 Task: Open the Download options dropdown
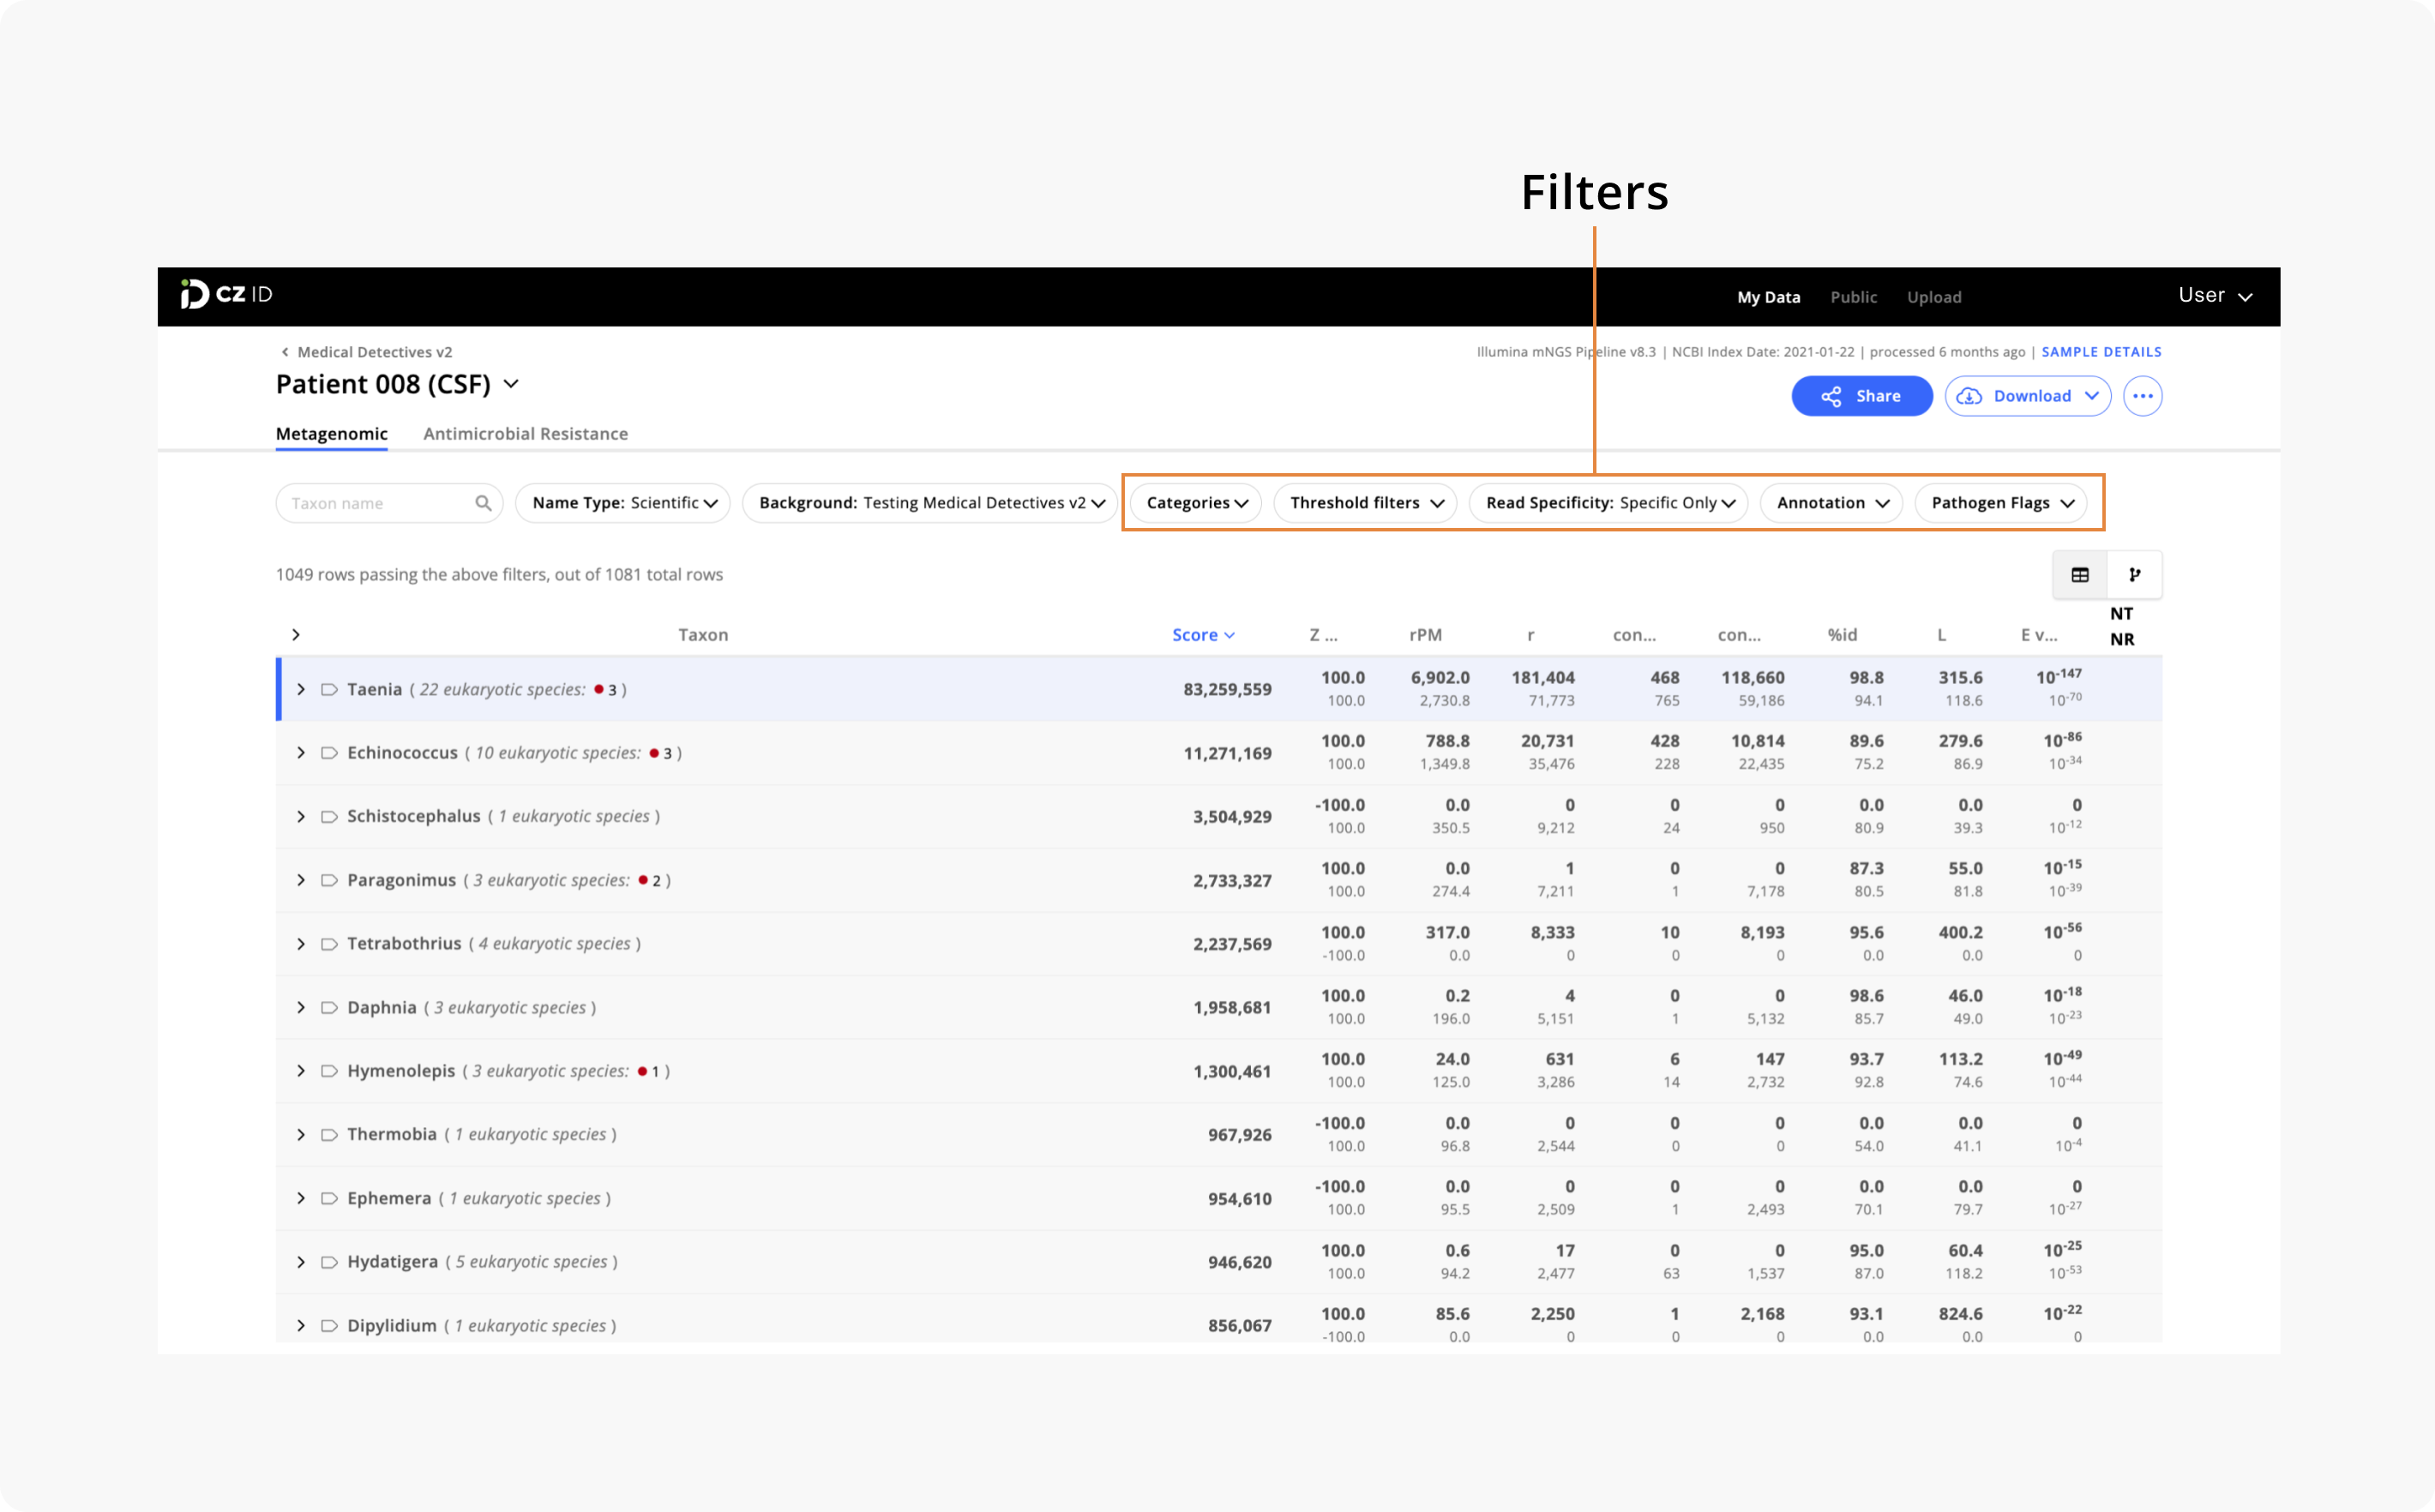tap(2027, 396)
